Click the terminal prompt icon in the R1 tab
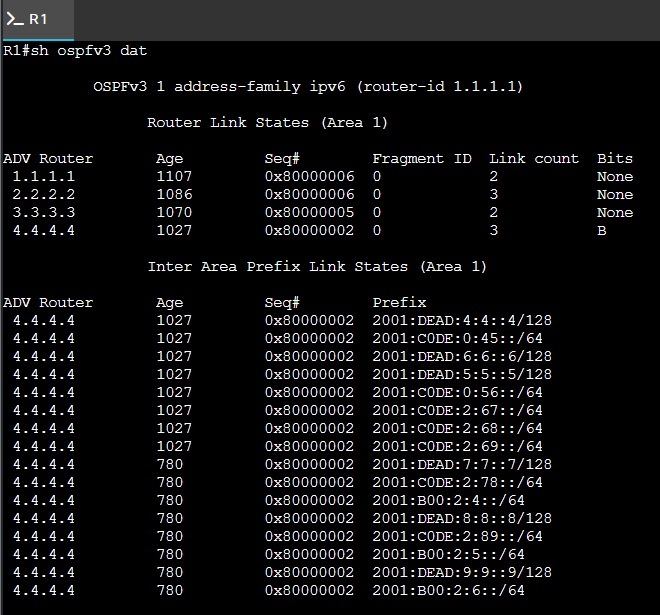 tap(15, 19)
